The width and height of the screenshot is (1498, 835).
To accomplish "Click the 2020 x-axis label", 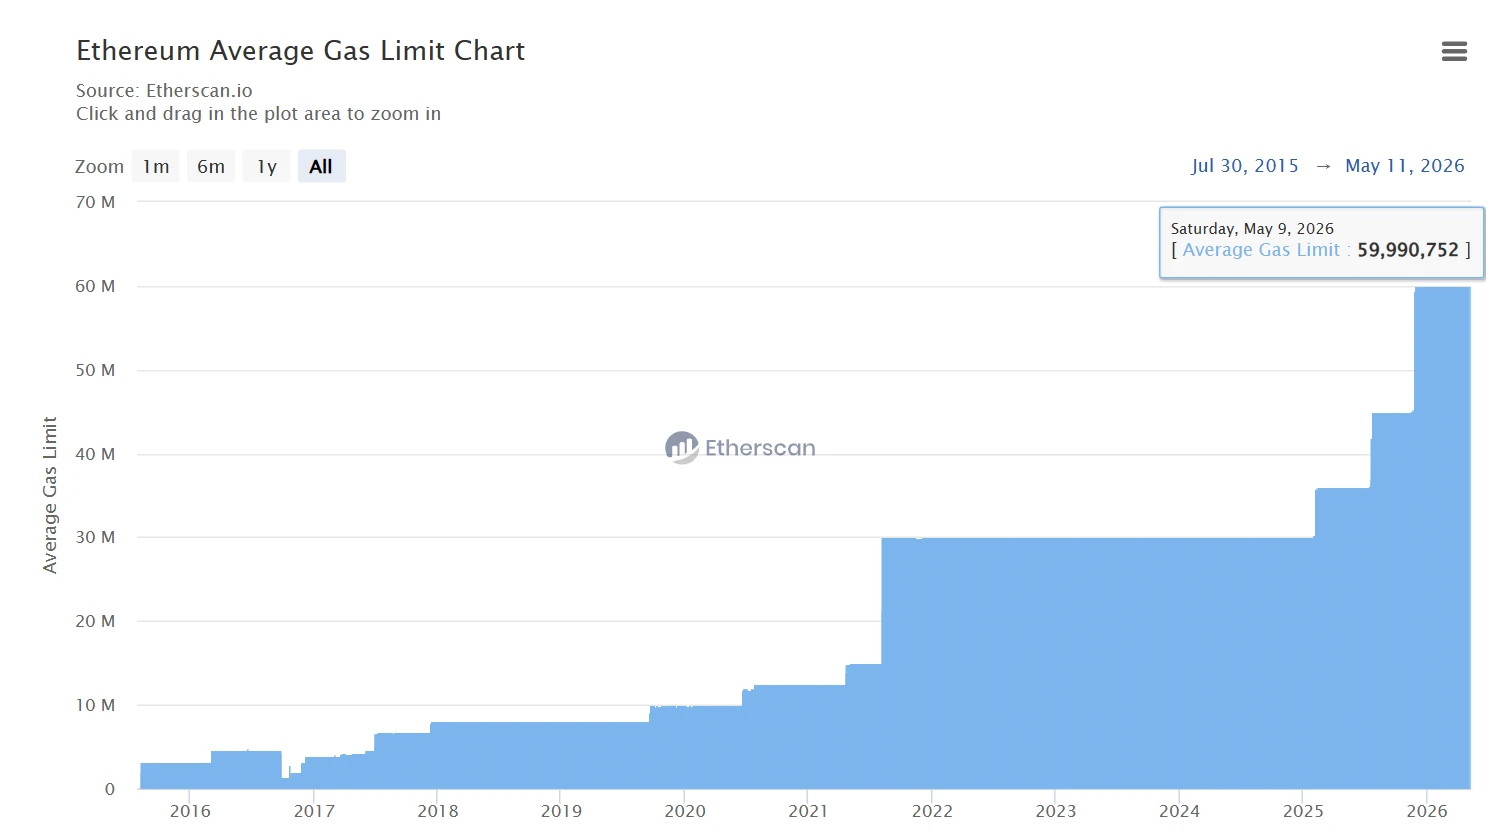I will click(685, 811).
